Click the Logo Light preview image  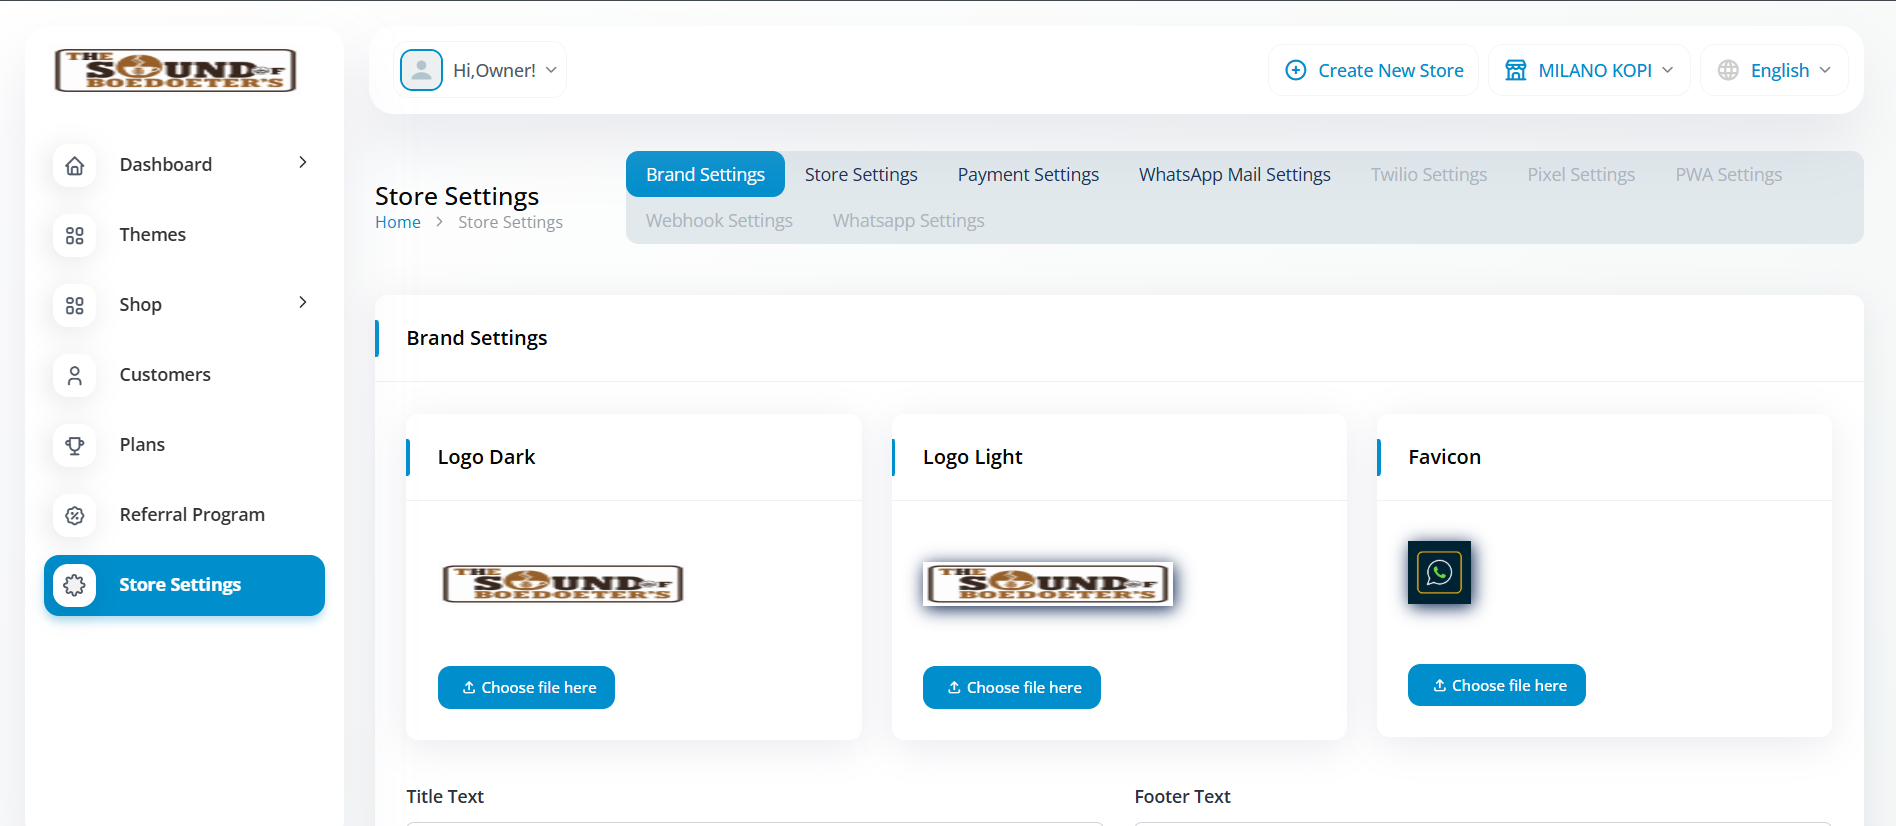[x=1048, y=584]
